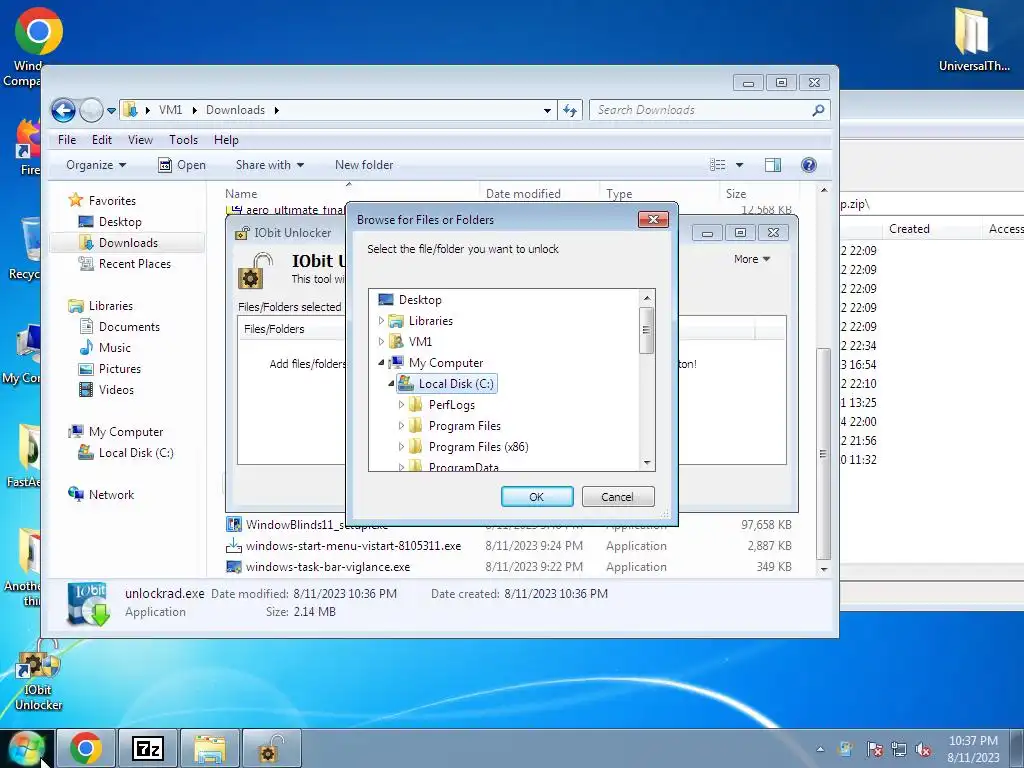Expand Libraries node in browse tree
Screen dimensions: 1024x768
[x=381, y=321]
